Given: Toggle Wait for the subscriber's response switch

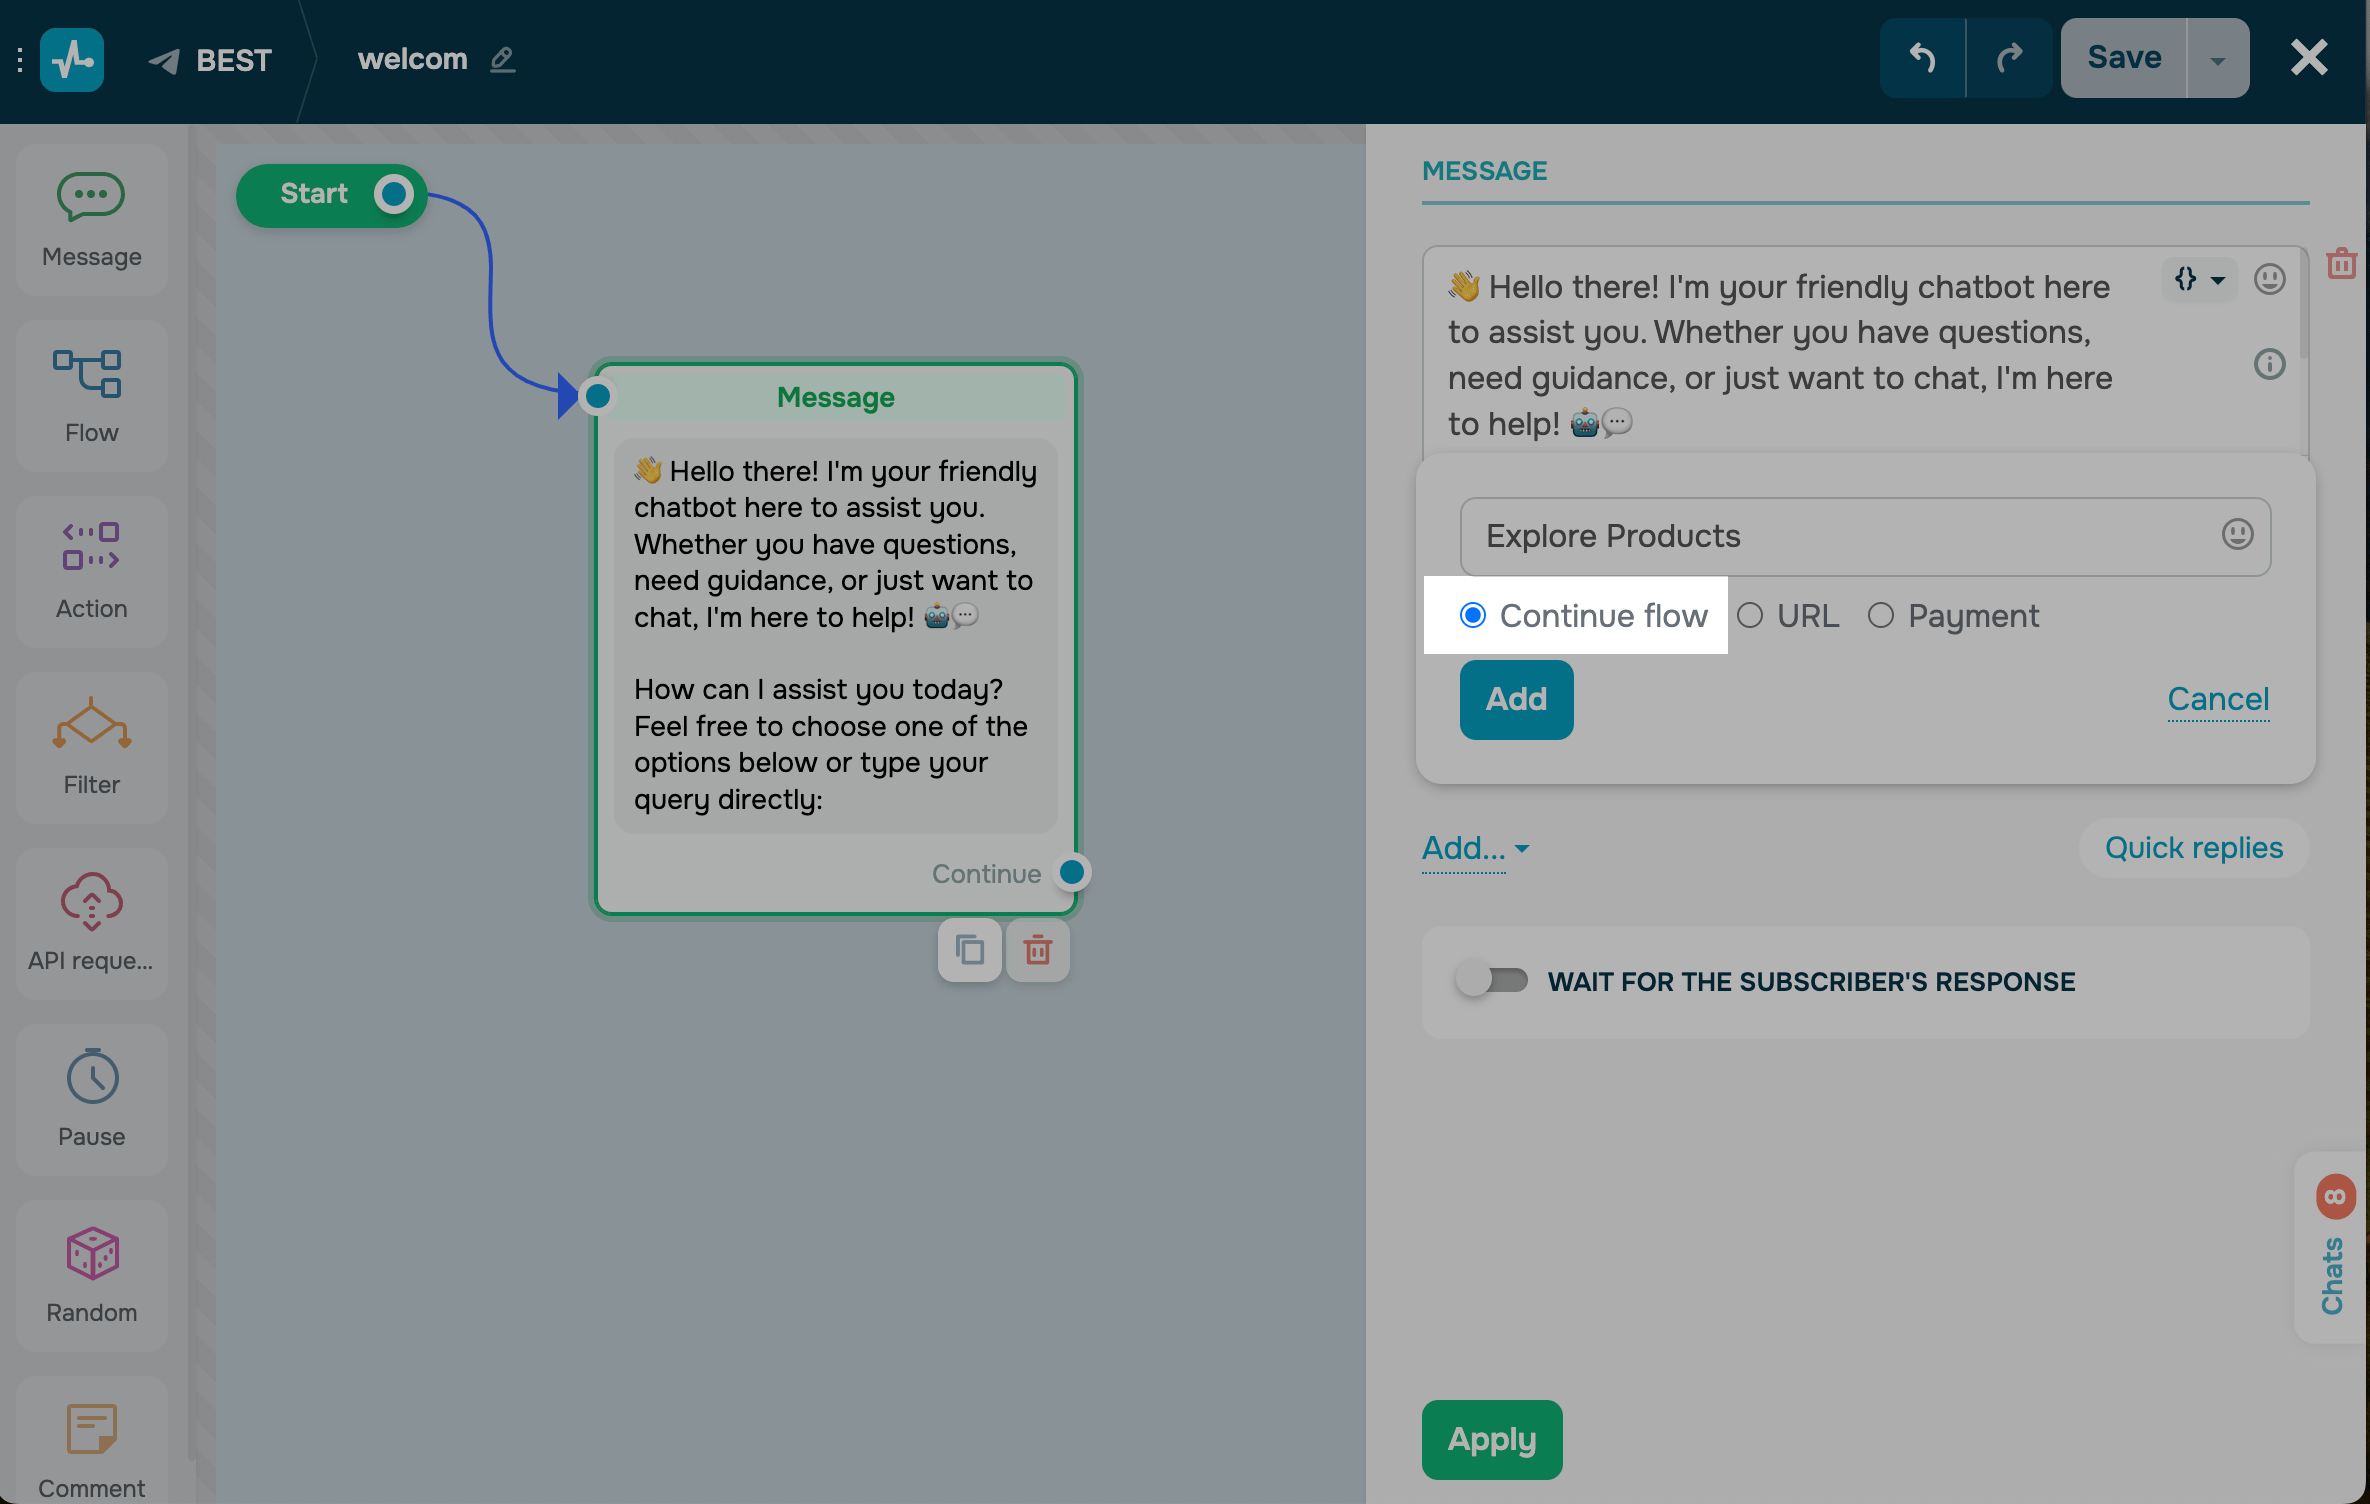Looking at the screenshot, I should point(1492,981).
